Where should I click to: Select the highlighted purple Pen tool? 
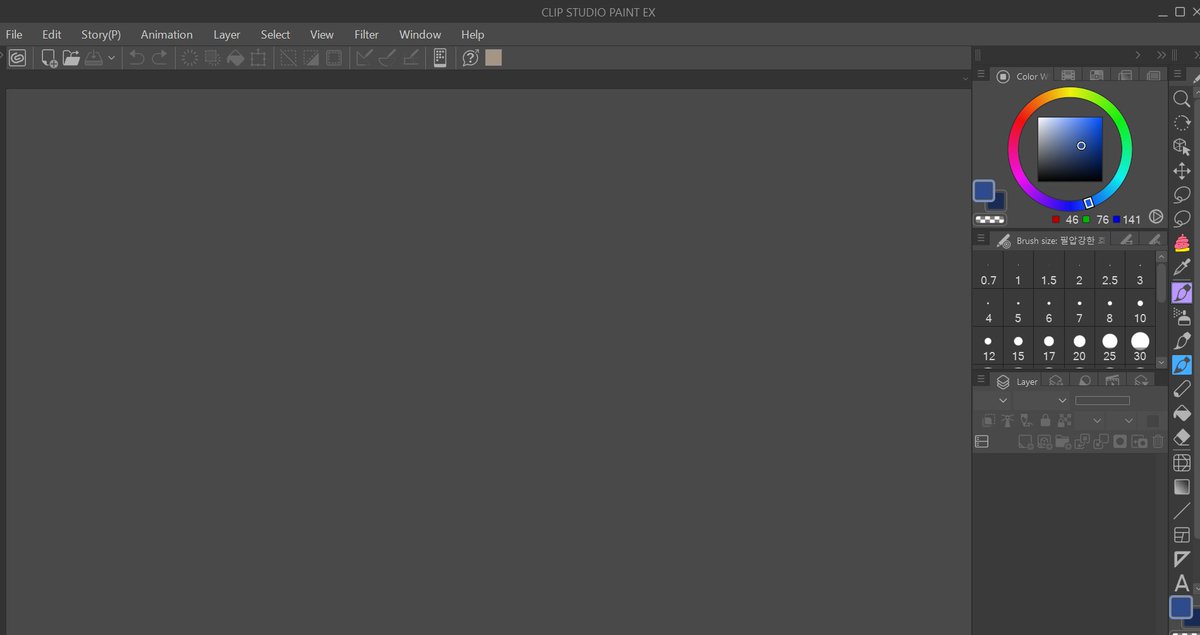pos(1181,293)
